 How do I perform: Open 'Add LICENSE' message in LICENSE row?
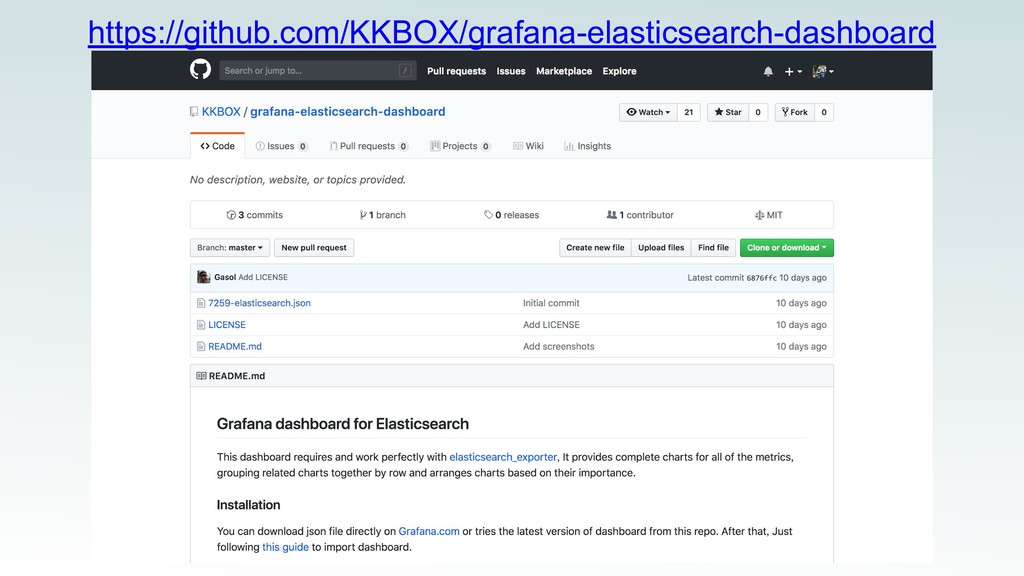point(551,325)
